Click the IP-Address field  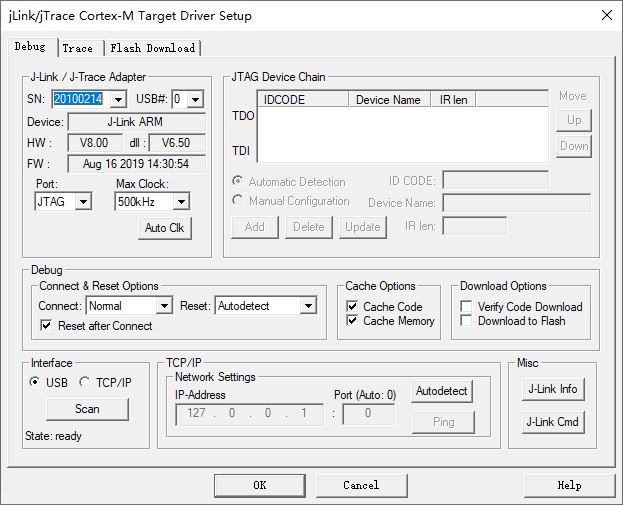tap(250, 414)
